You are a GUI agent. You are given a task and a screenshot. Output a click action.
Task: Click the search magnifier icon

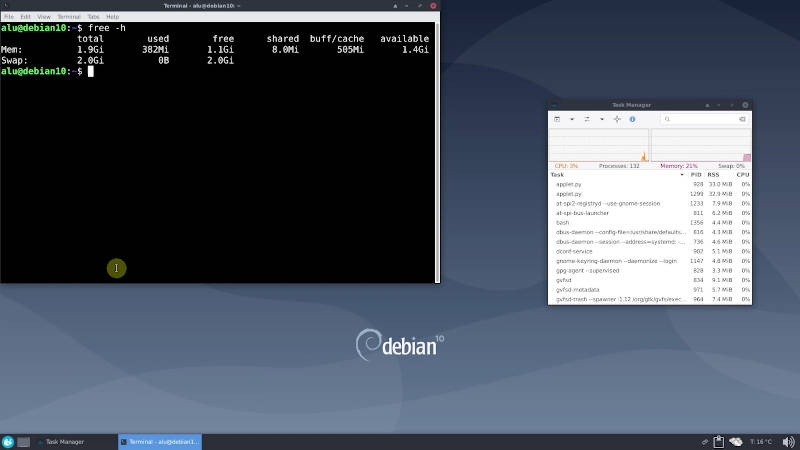(x=667, y=119)
